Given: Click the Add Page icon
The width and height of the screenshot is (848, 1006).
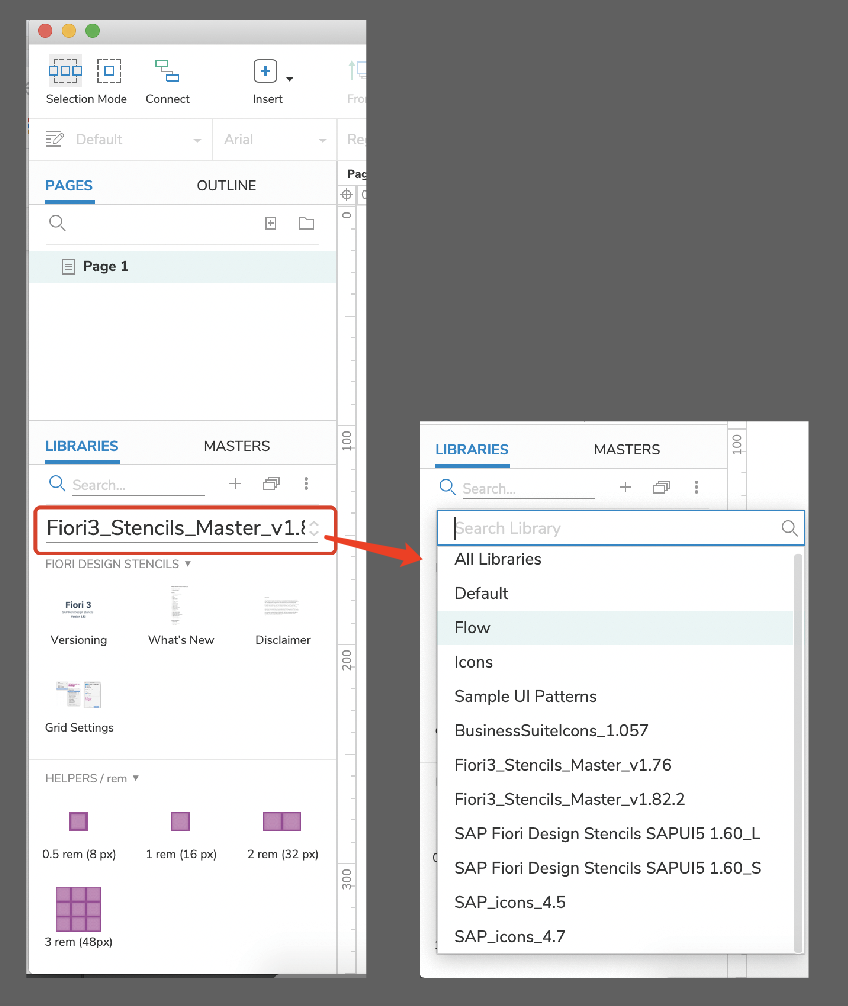Looking at the screenshot, I should click(271, 223).
